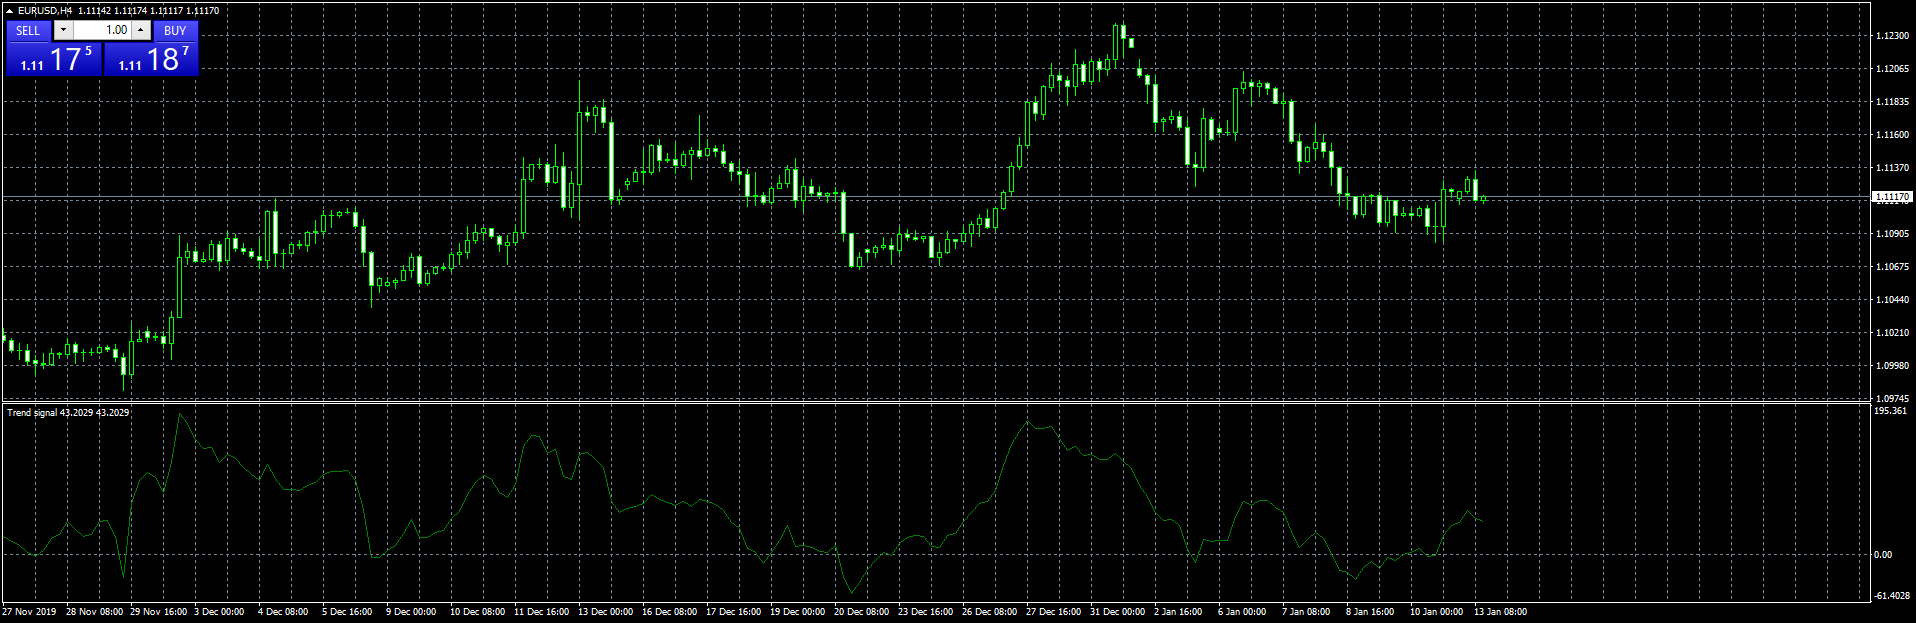Viewport: 1916px width, 623px height.
Task: Click the 195.361 indicator scale value
Action: (1890, 411)
